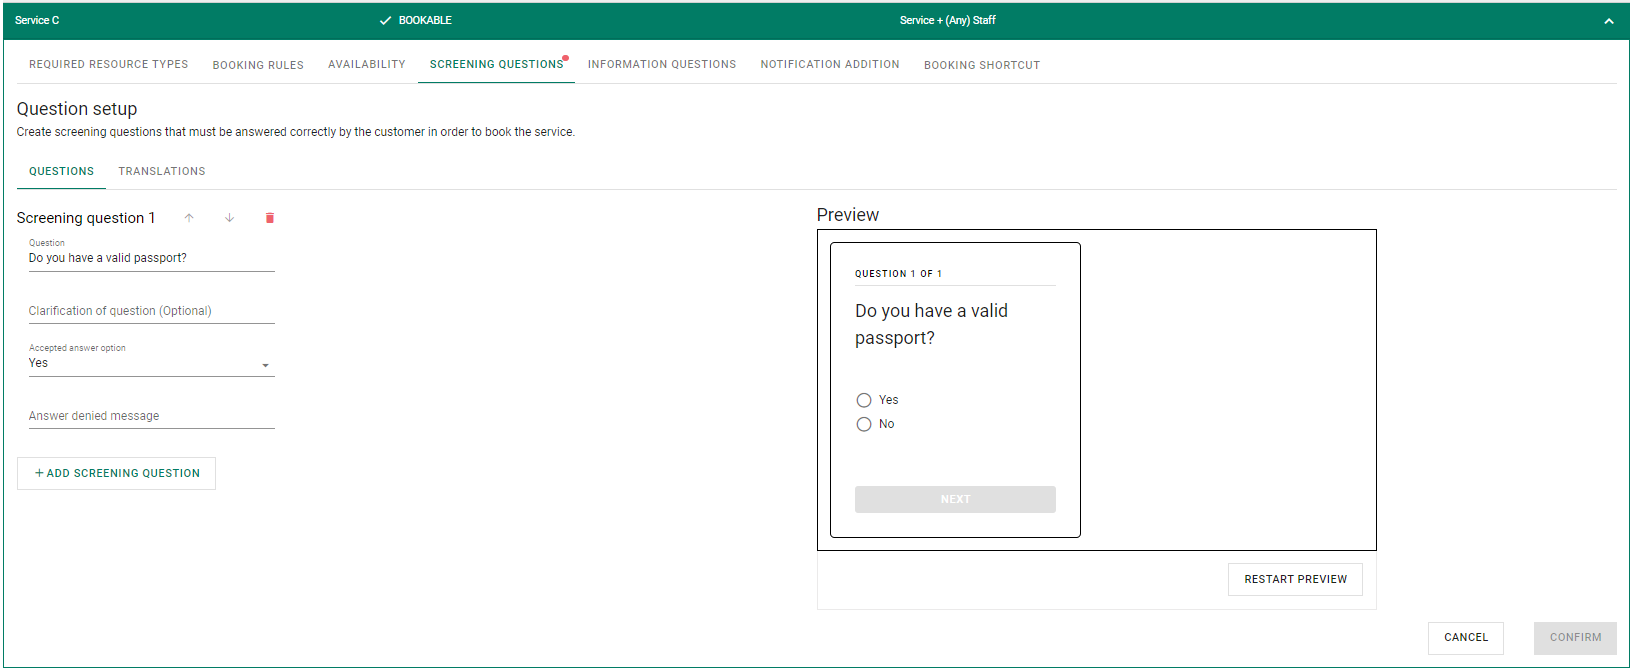Select the Yes radio option

[x=864, y=400]
